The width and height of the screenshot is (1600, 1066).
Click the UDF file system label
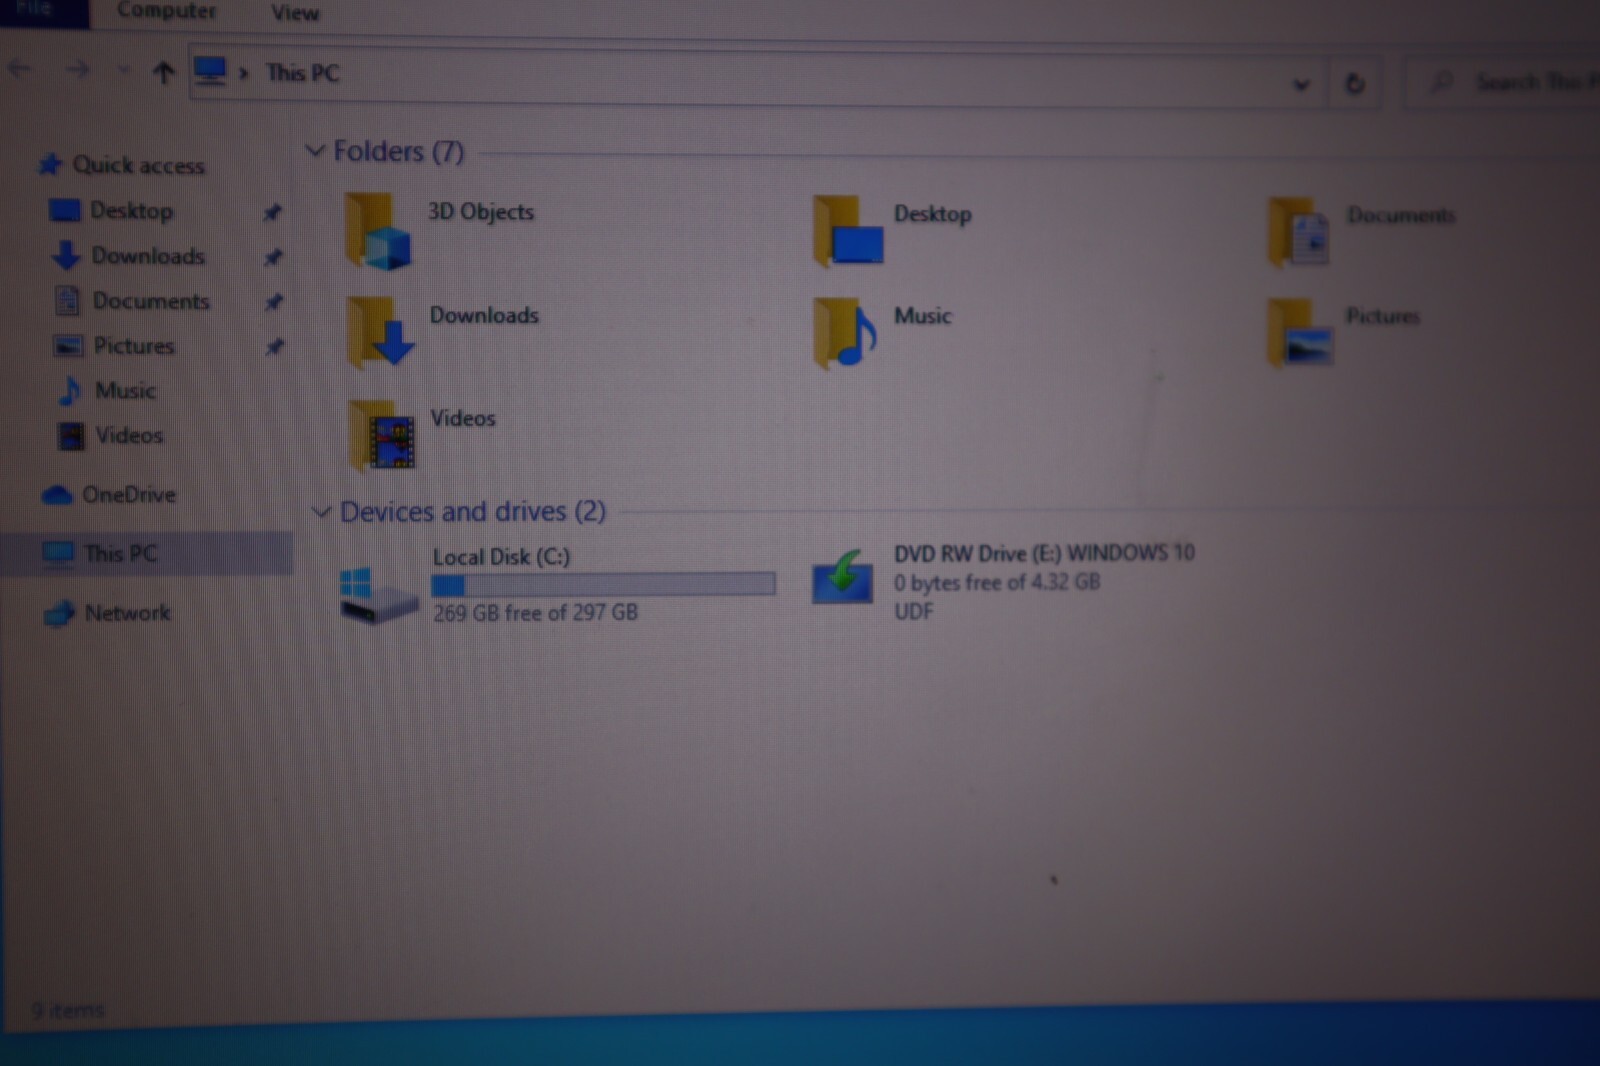click(x=913, y=611)
